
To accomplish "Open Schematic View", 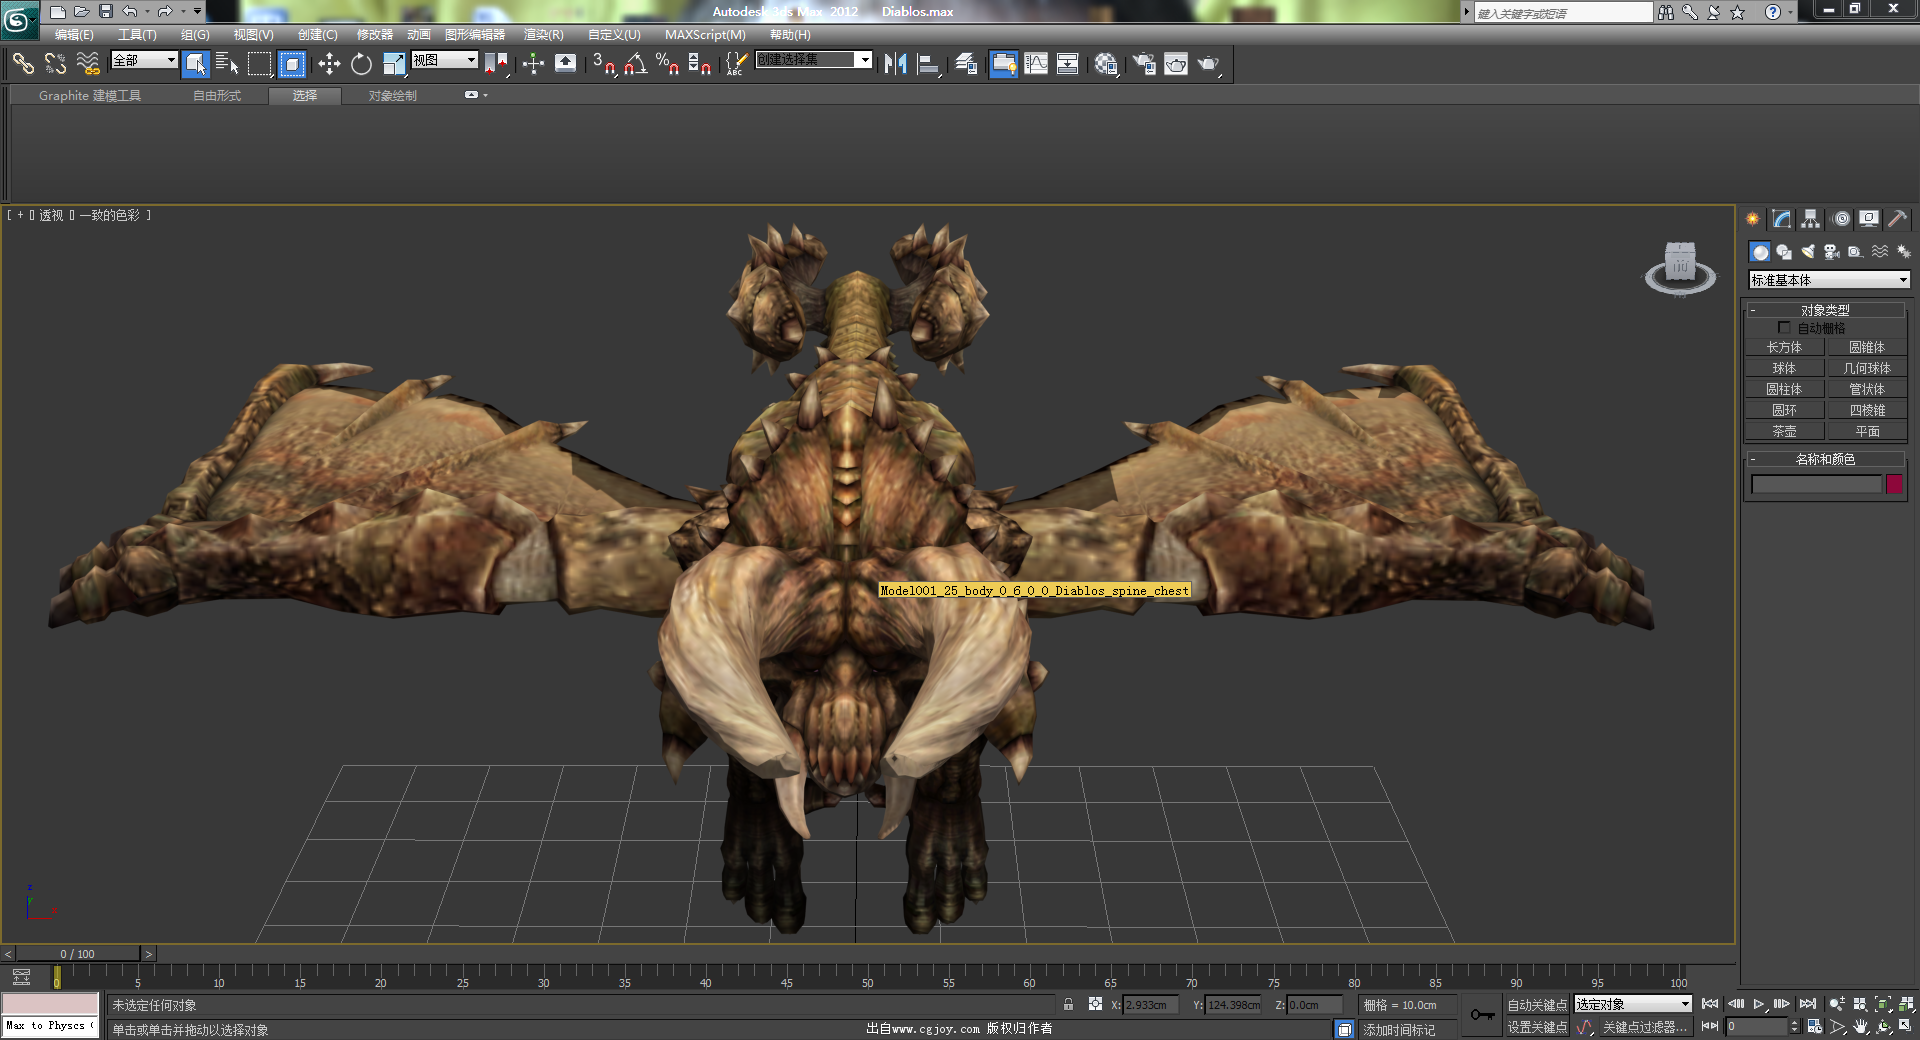I will (x=1068, y=64).
